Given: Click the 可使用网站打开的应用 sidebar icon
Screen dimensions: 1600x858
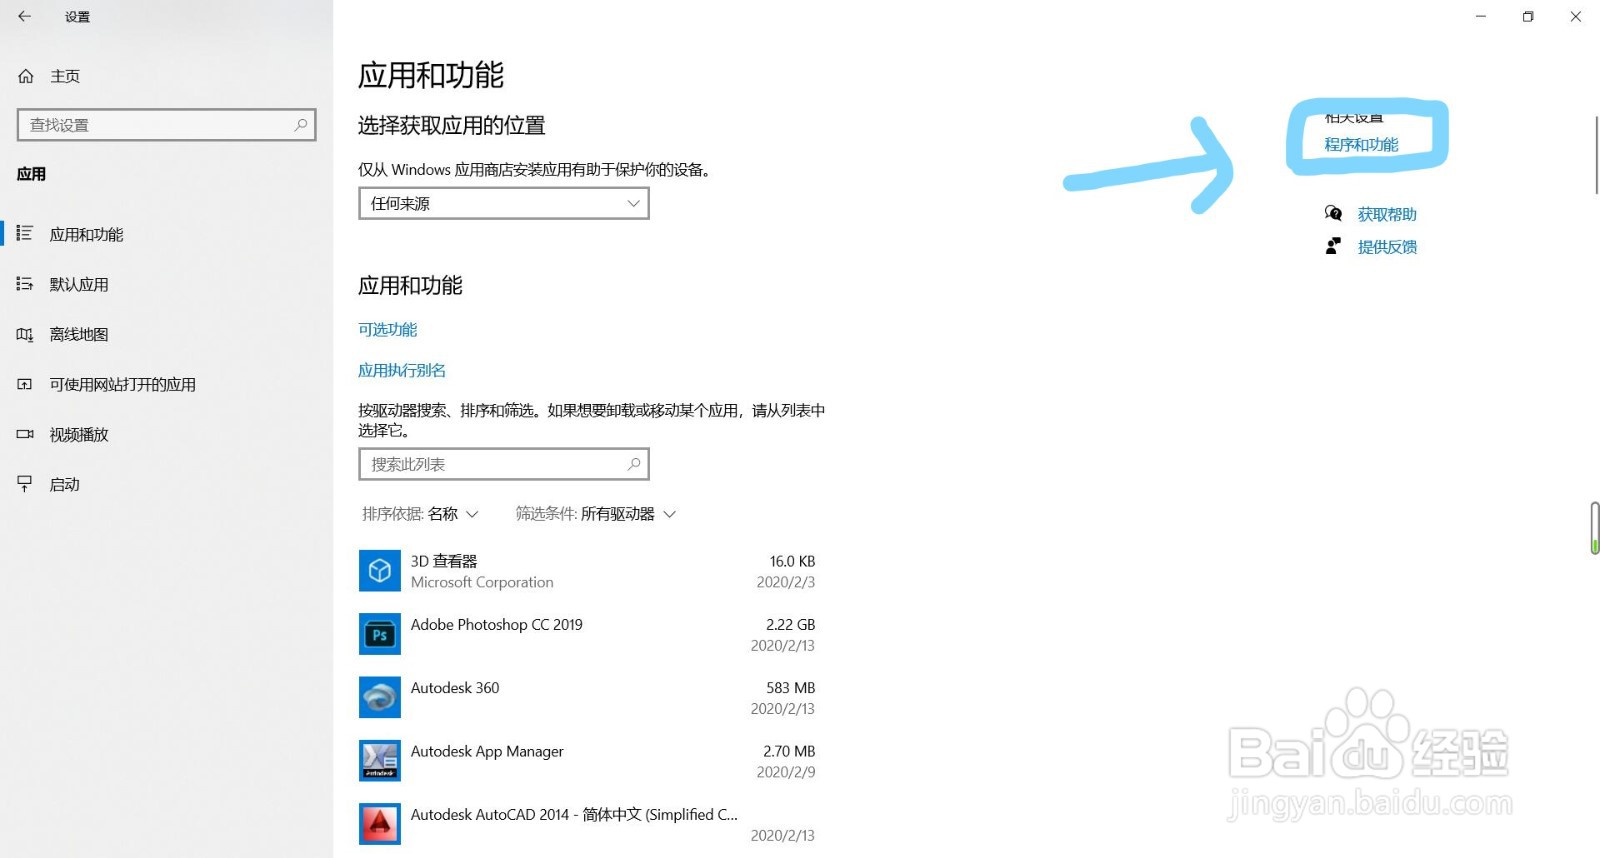Looking at the screenshot, I should point(25,384).
